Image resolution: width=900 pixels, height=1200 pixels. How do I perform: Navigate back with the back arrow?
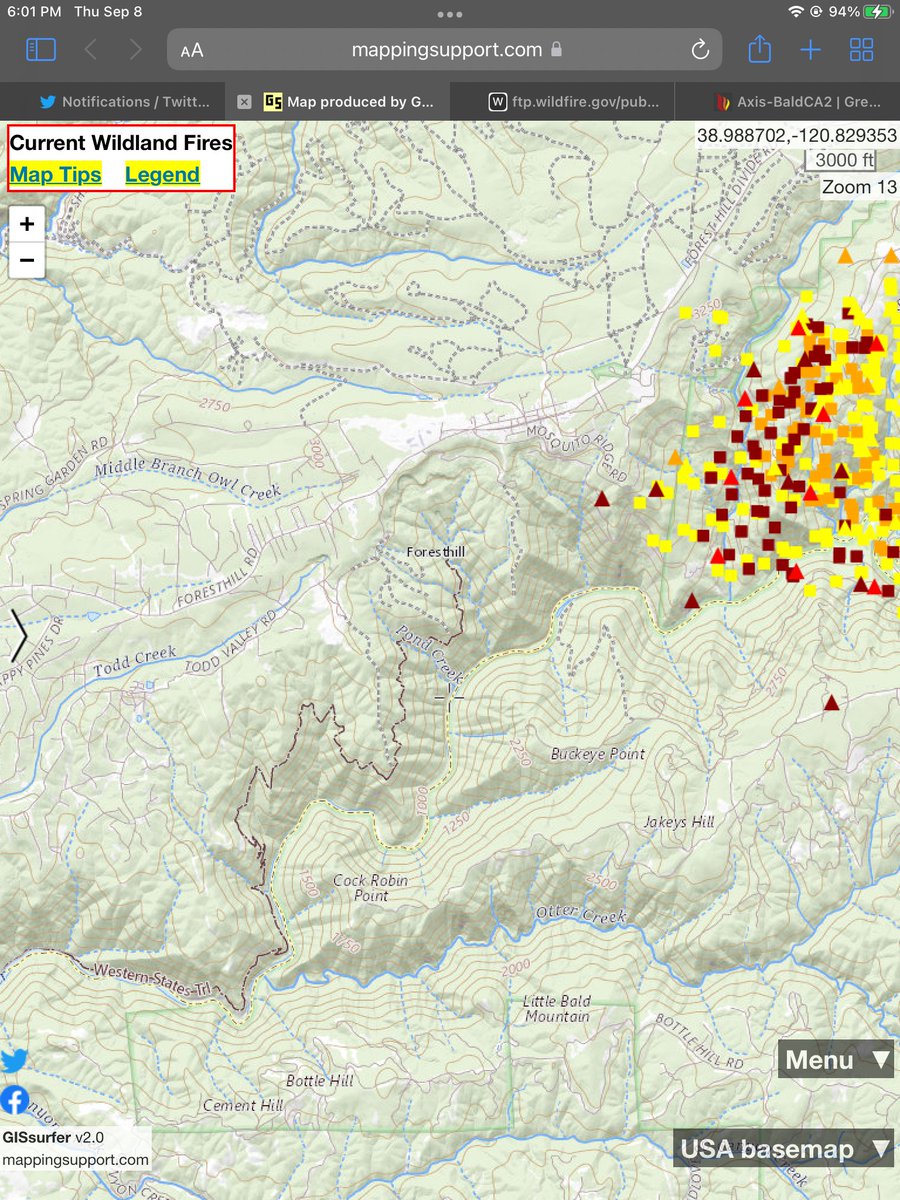tap(90, 49)
